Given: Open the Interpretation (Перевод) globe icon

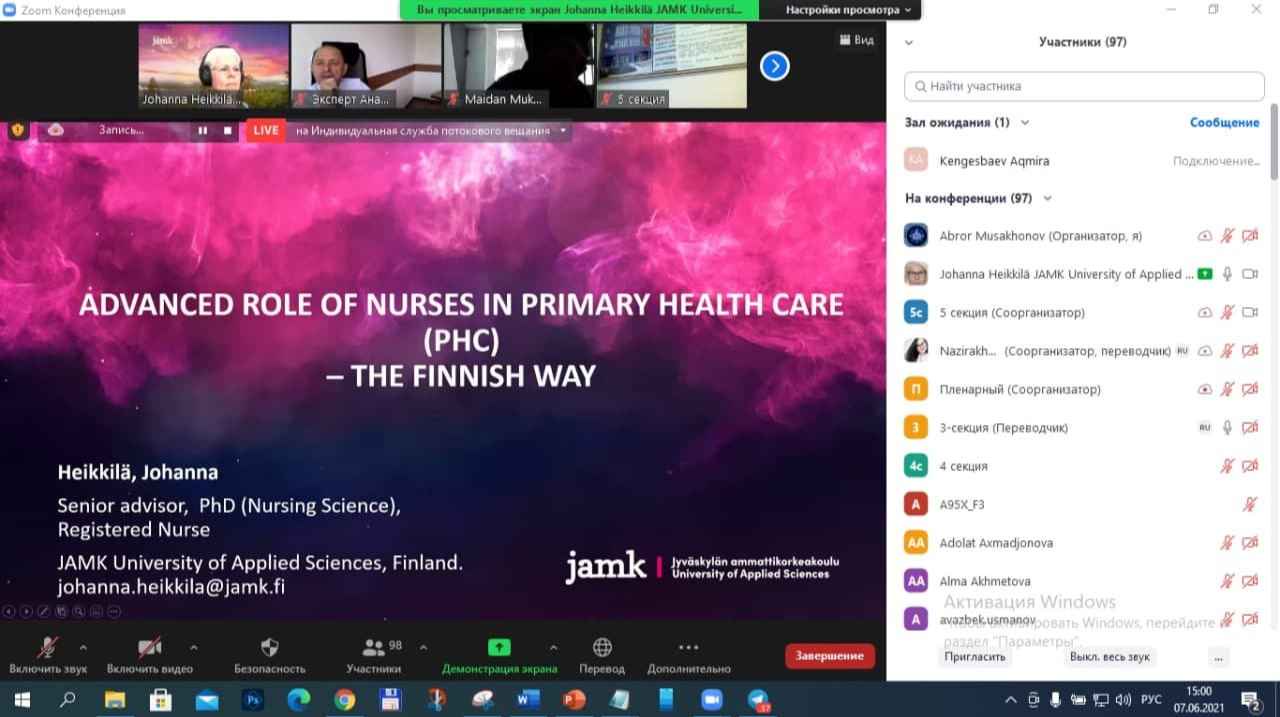Looking at the screenshot, I should 602,648.
